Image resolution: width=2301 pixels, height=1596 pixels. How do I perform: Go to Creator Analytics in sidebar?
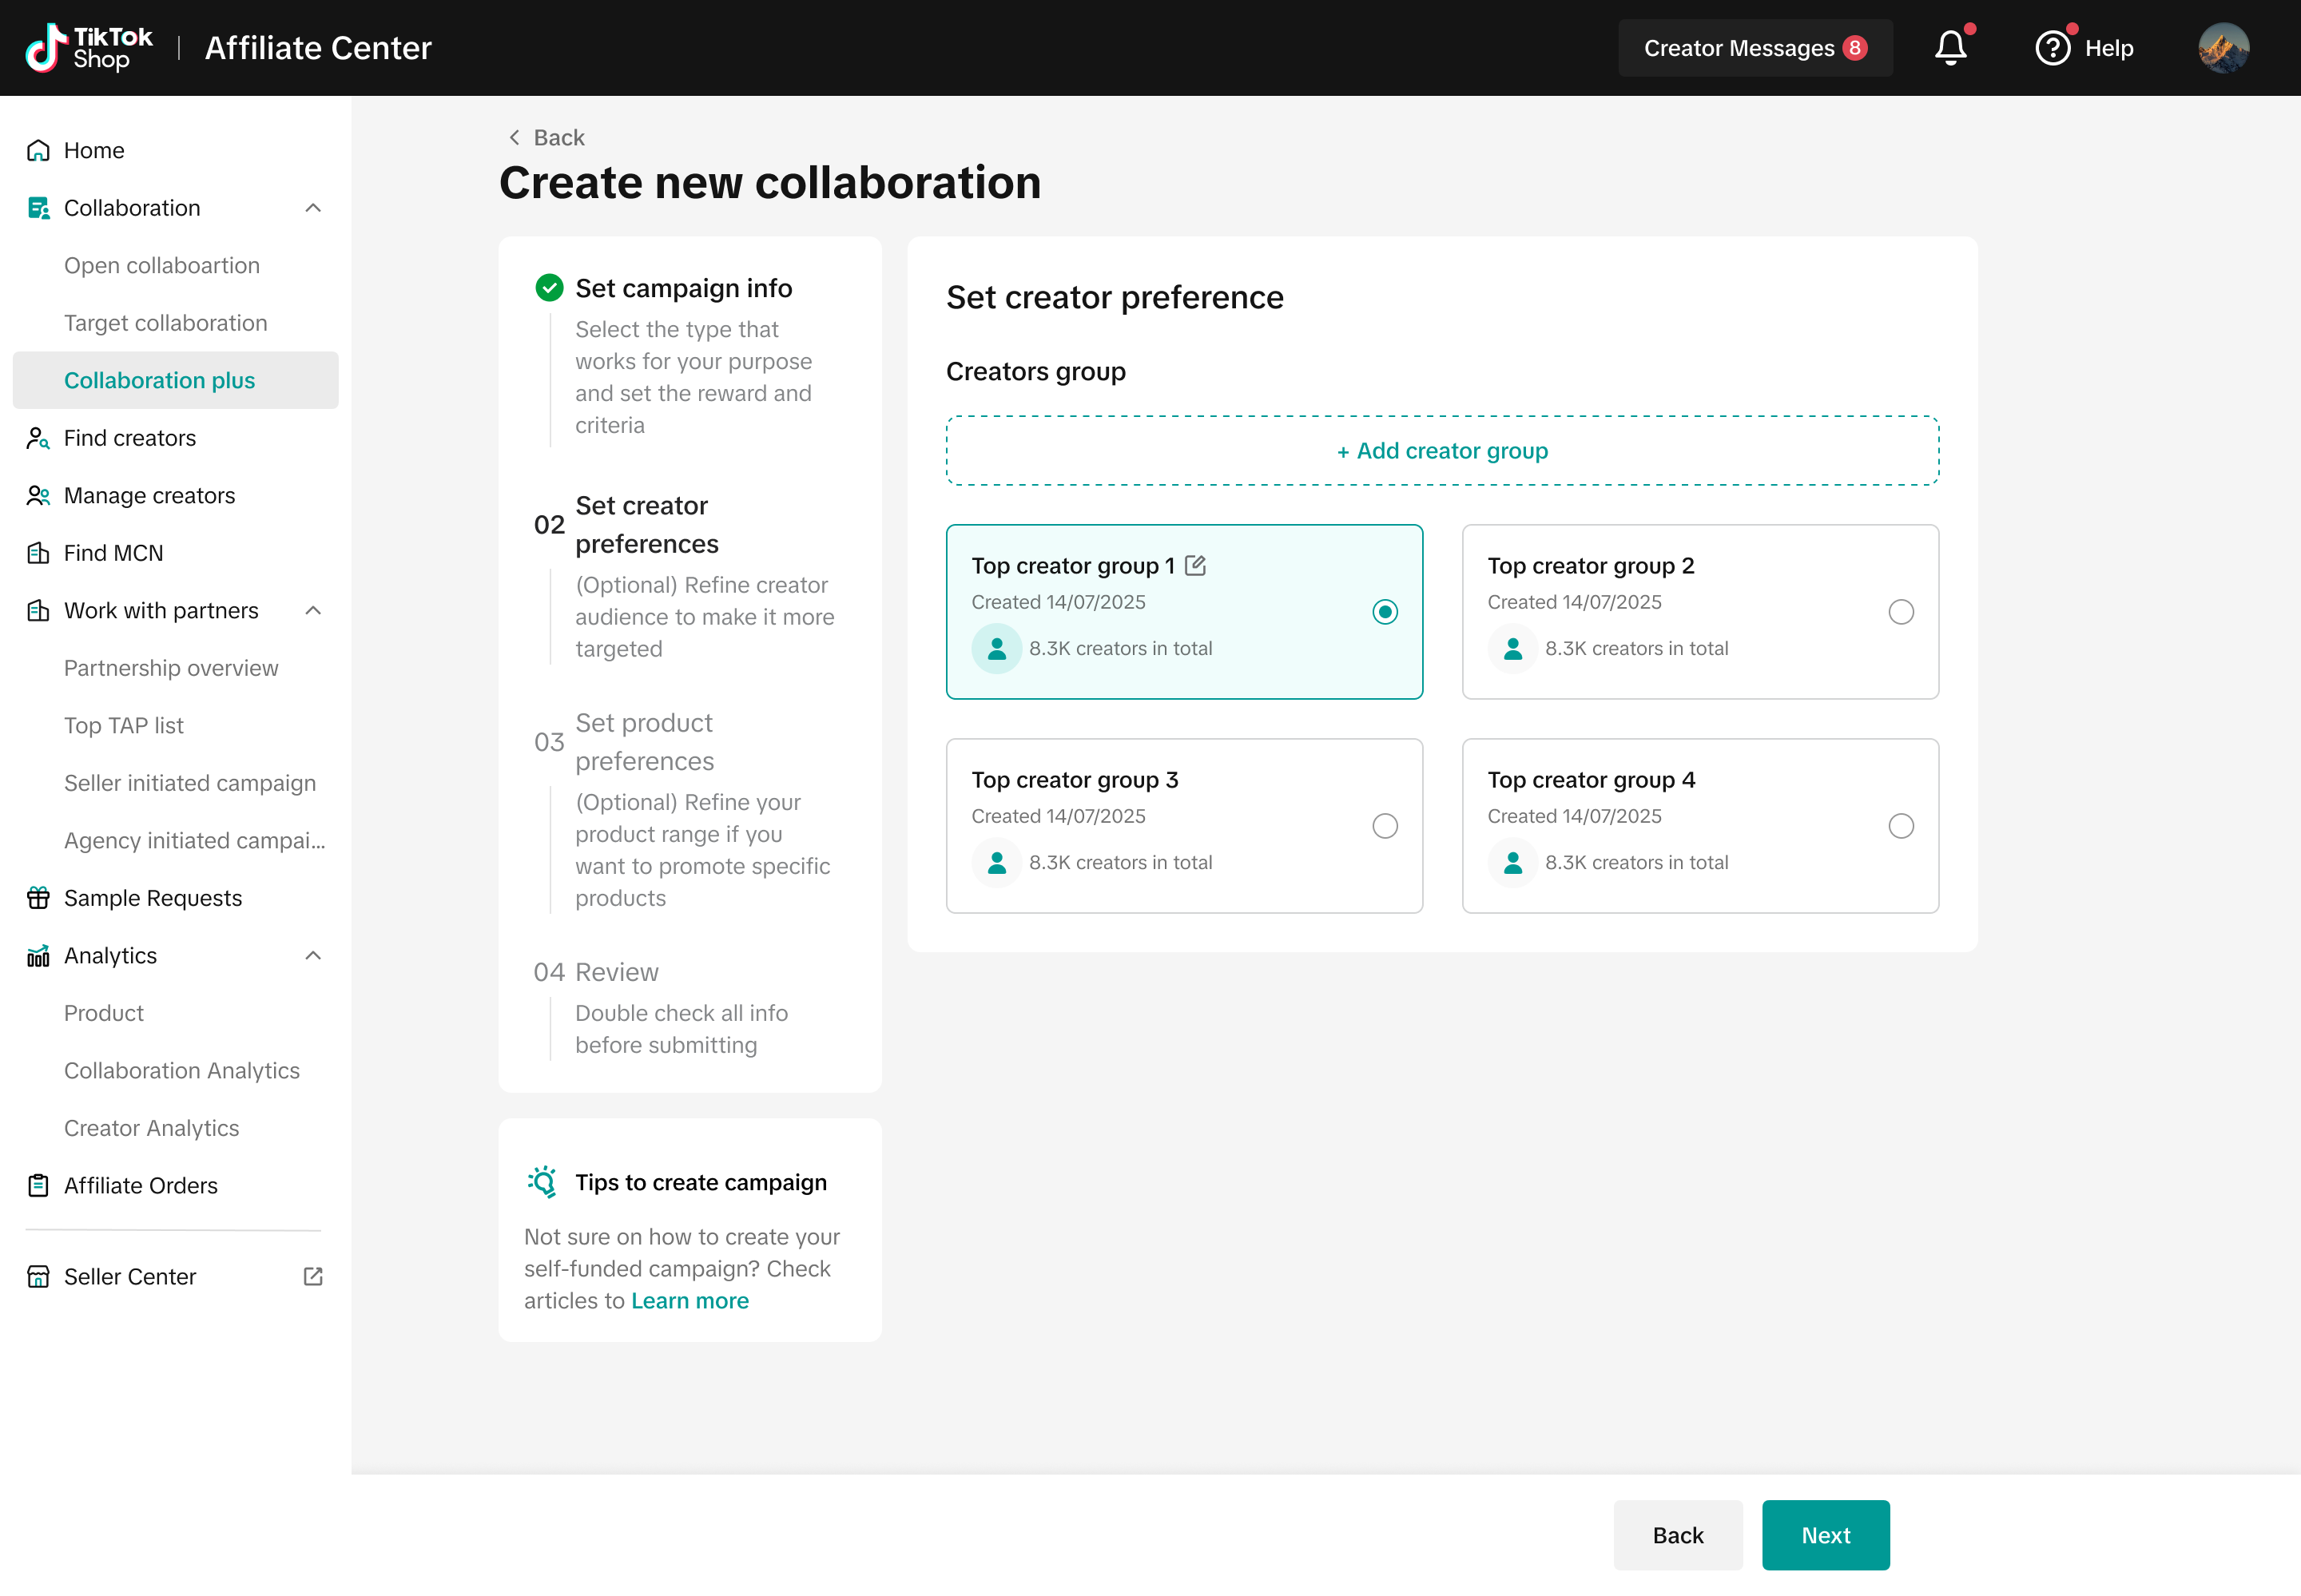tap(152, 1128)
